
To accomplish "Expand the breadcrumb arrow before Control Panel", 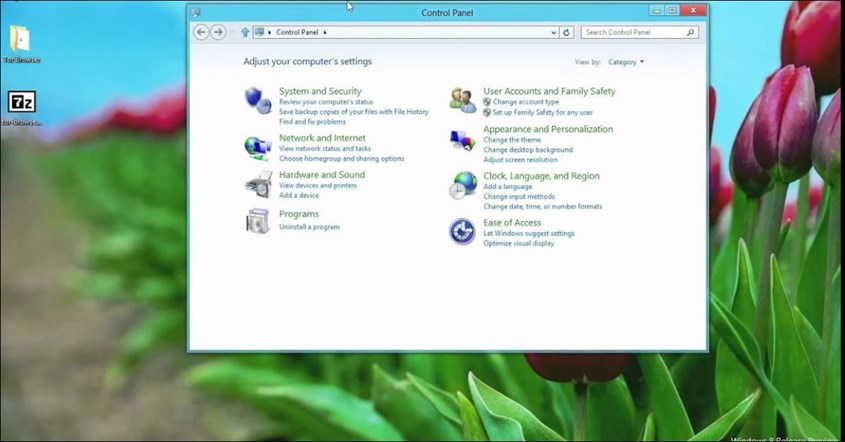I will tap(269, 32).
